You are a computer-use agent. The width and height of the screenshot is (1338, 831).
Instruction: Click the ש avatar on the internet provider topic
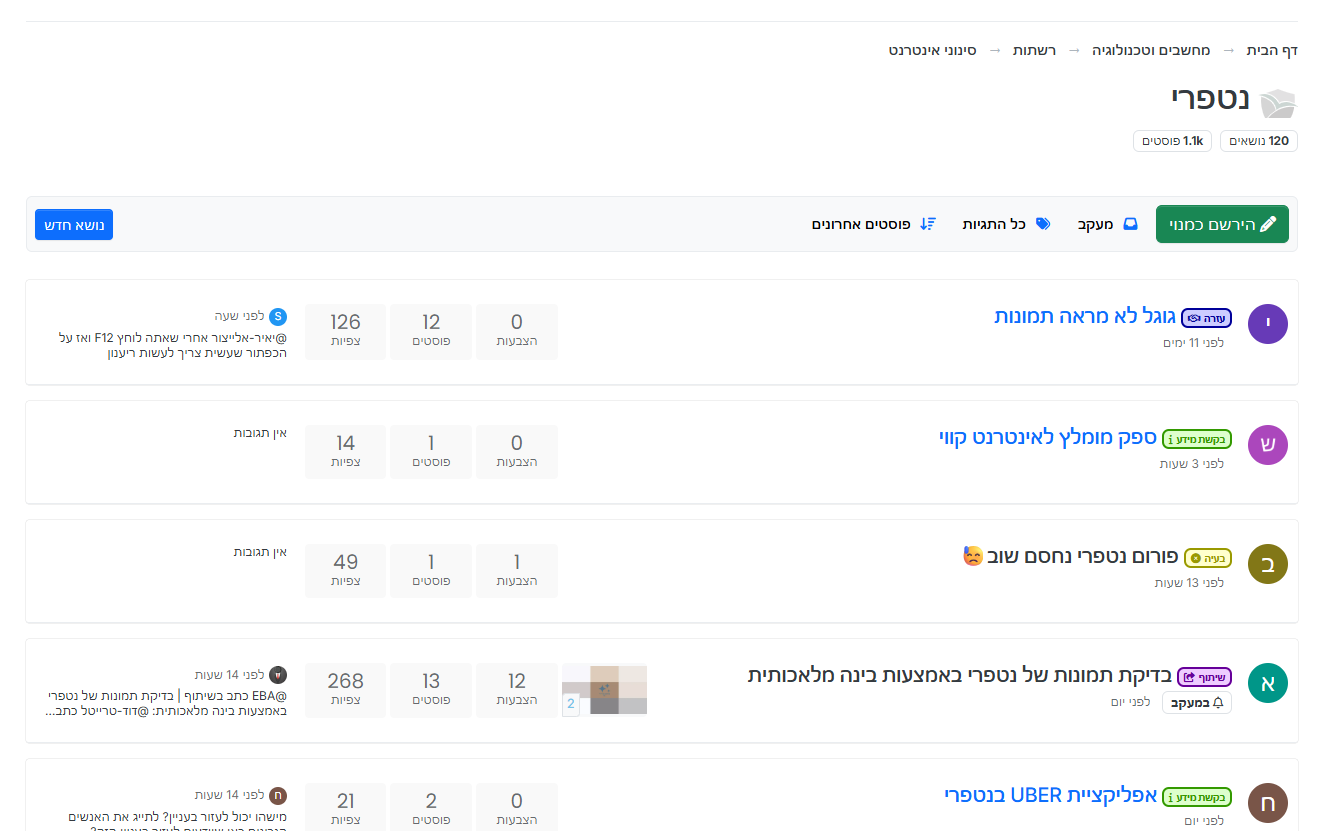1267,444
